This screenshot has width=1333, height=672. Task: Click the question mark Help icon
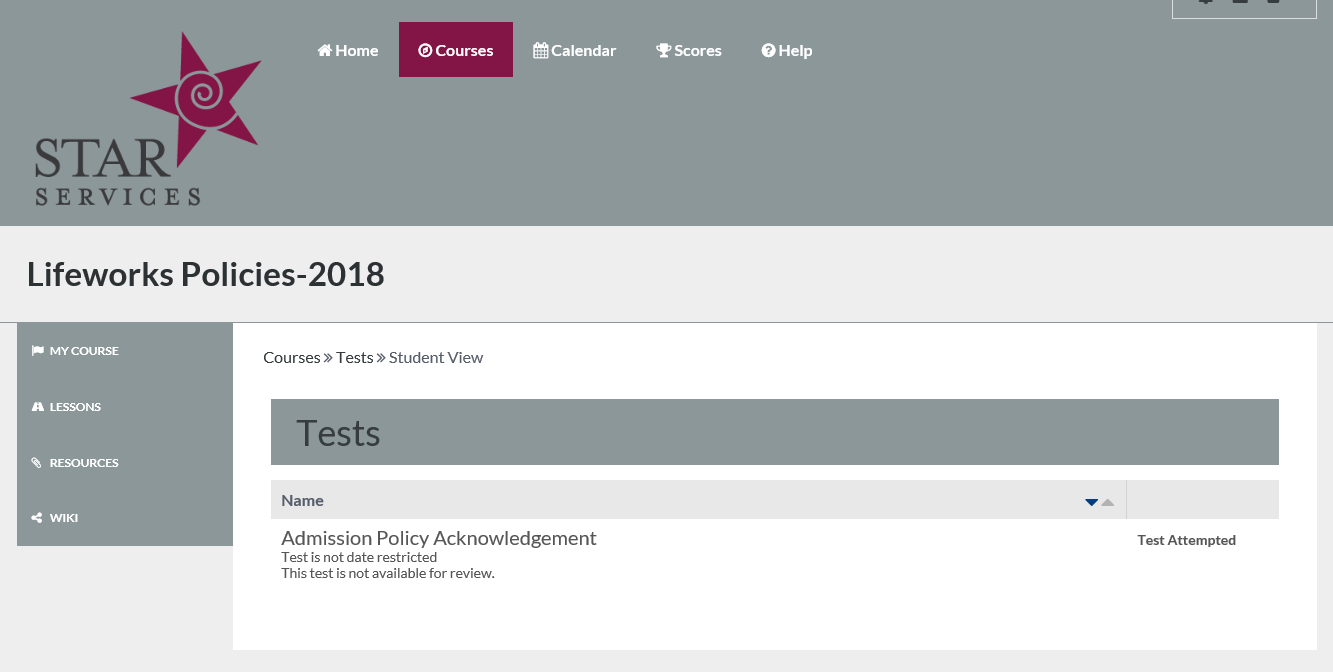[x=768, y=50]
